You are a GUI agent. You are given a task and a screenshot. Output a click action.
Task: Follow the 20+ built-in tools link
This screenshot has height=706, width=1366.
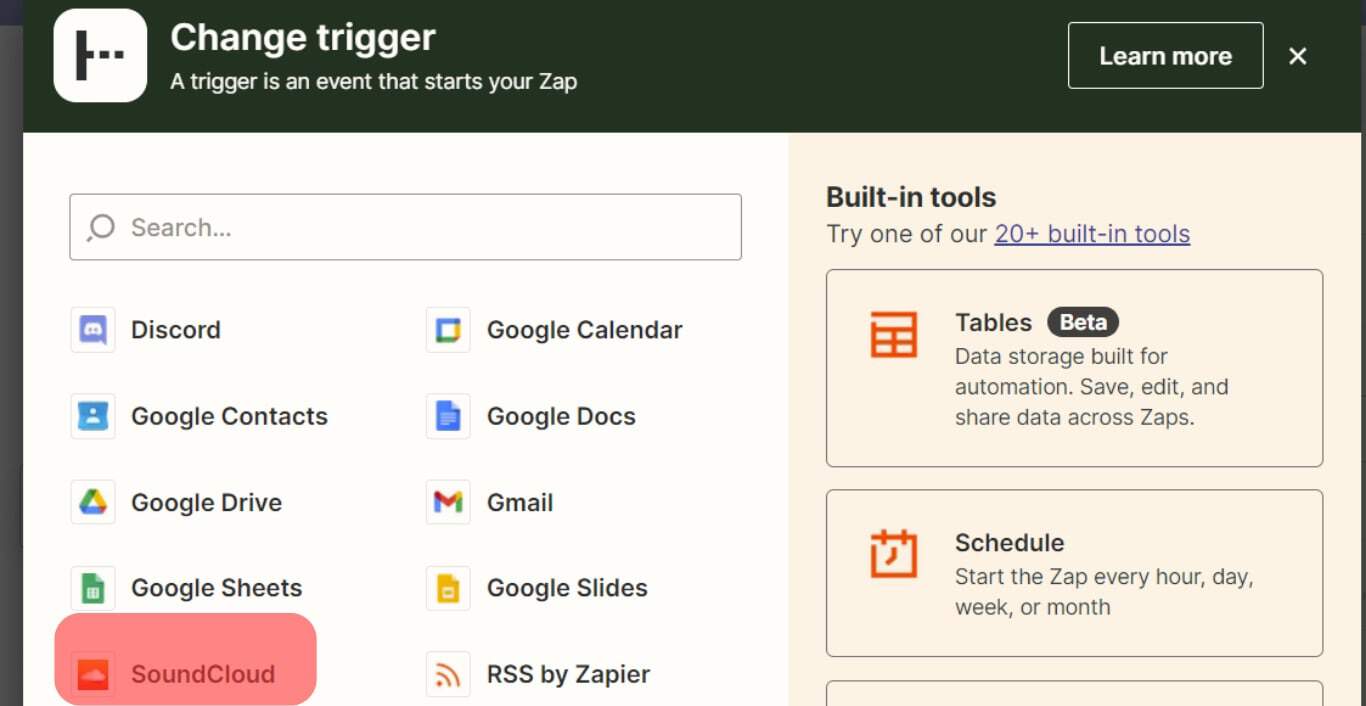[x=1092, y=234]
